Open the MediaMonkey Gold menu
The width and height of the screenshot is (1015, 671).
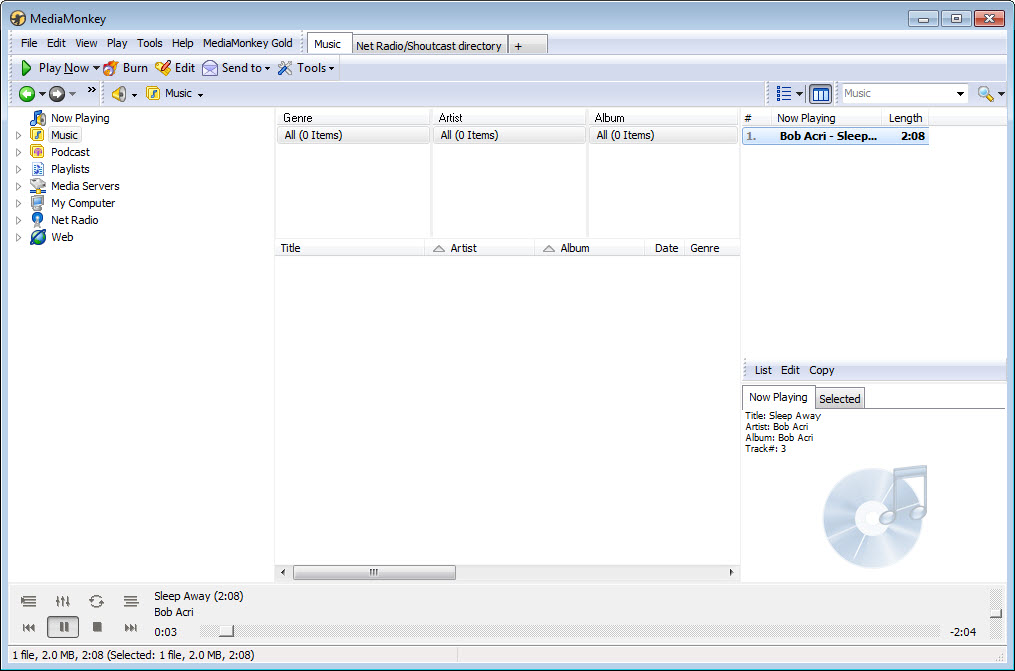248,43
